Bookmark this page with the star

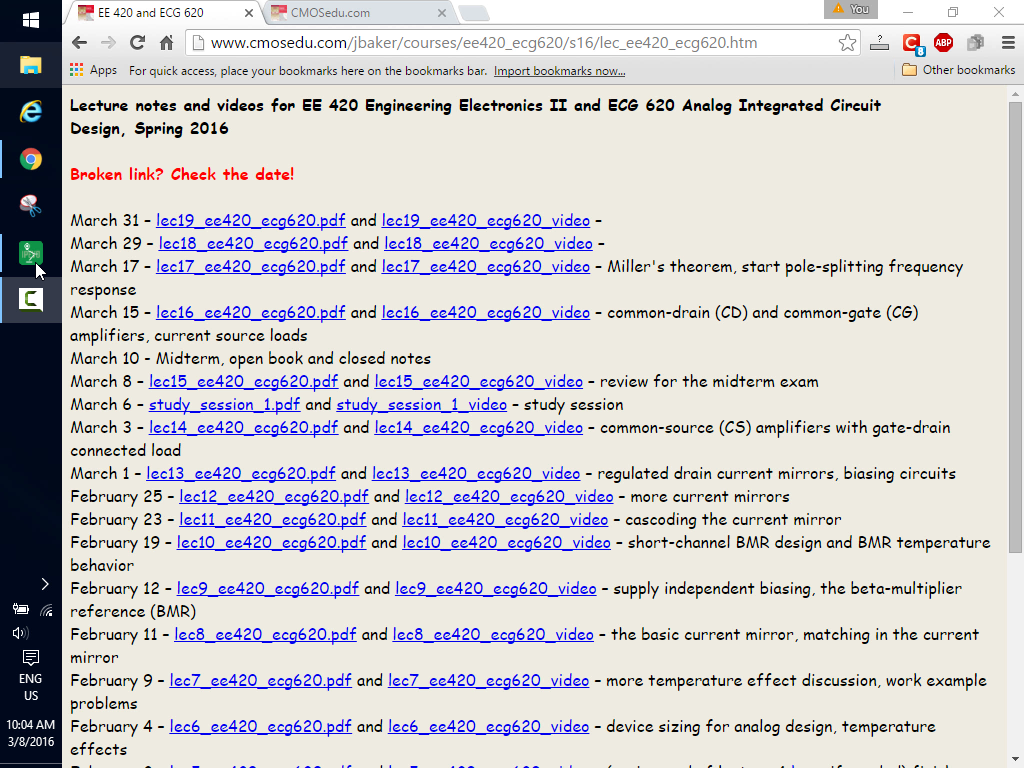coord(847,43)
